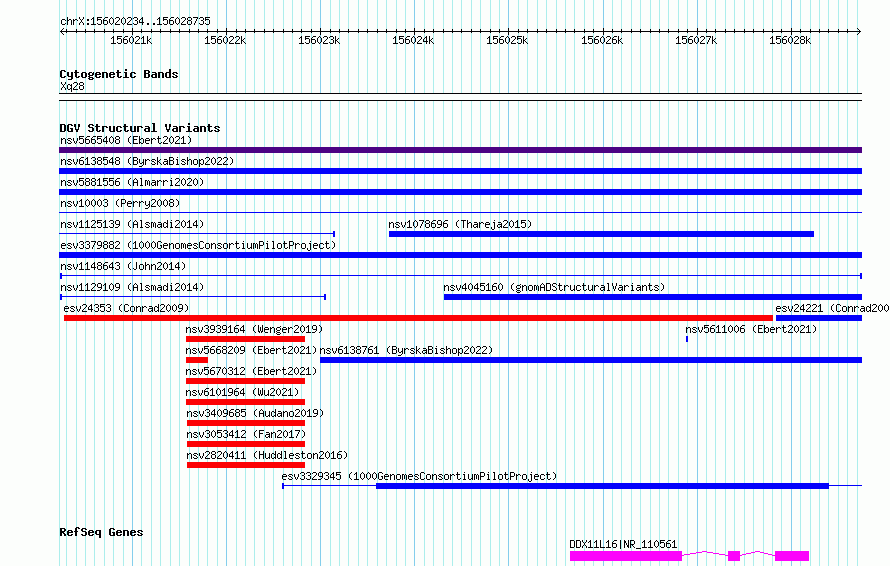Image resolution: width=890 pixels, height=566 pixels.
Task: Select the dark purple nsv5665408 variant bar
Action: (x=460, y=150)
